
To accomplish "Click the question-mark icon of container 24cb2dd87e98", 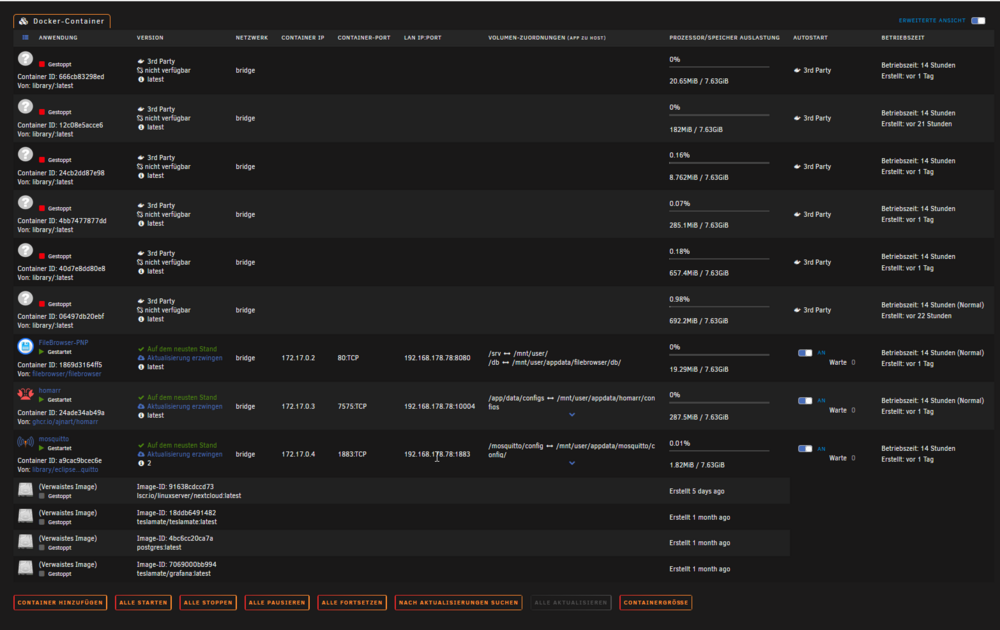I will (25, 154).
